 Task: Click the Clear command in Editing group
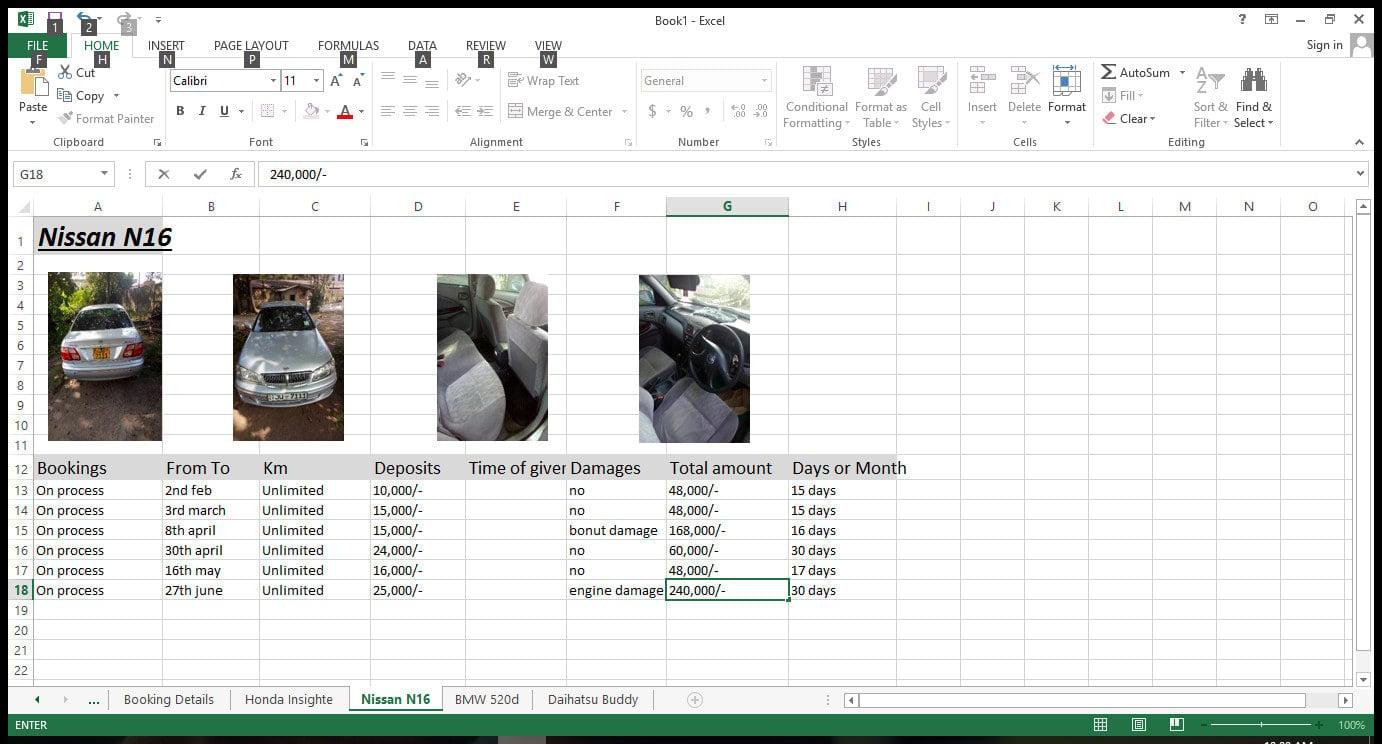point(1134,118)
